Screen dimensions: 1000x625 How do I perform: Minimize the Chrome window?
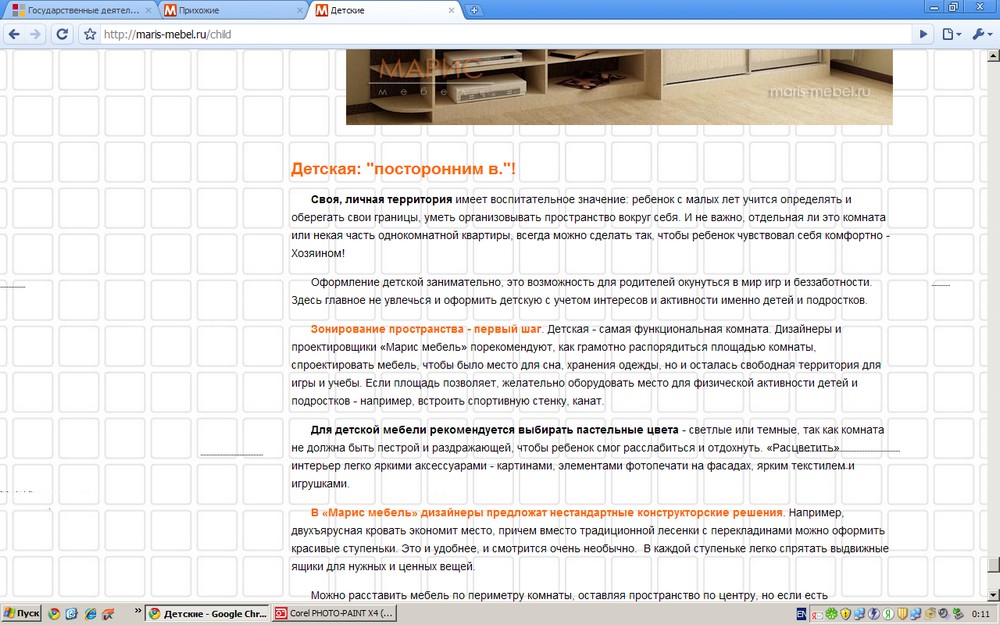tap(935, 7)
